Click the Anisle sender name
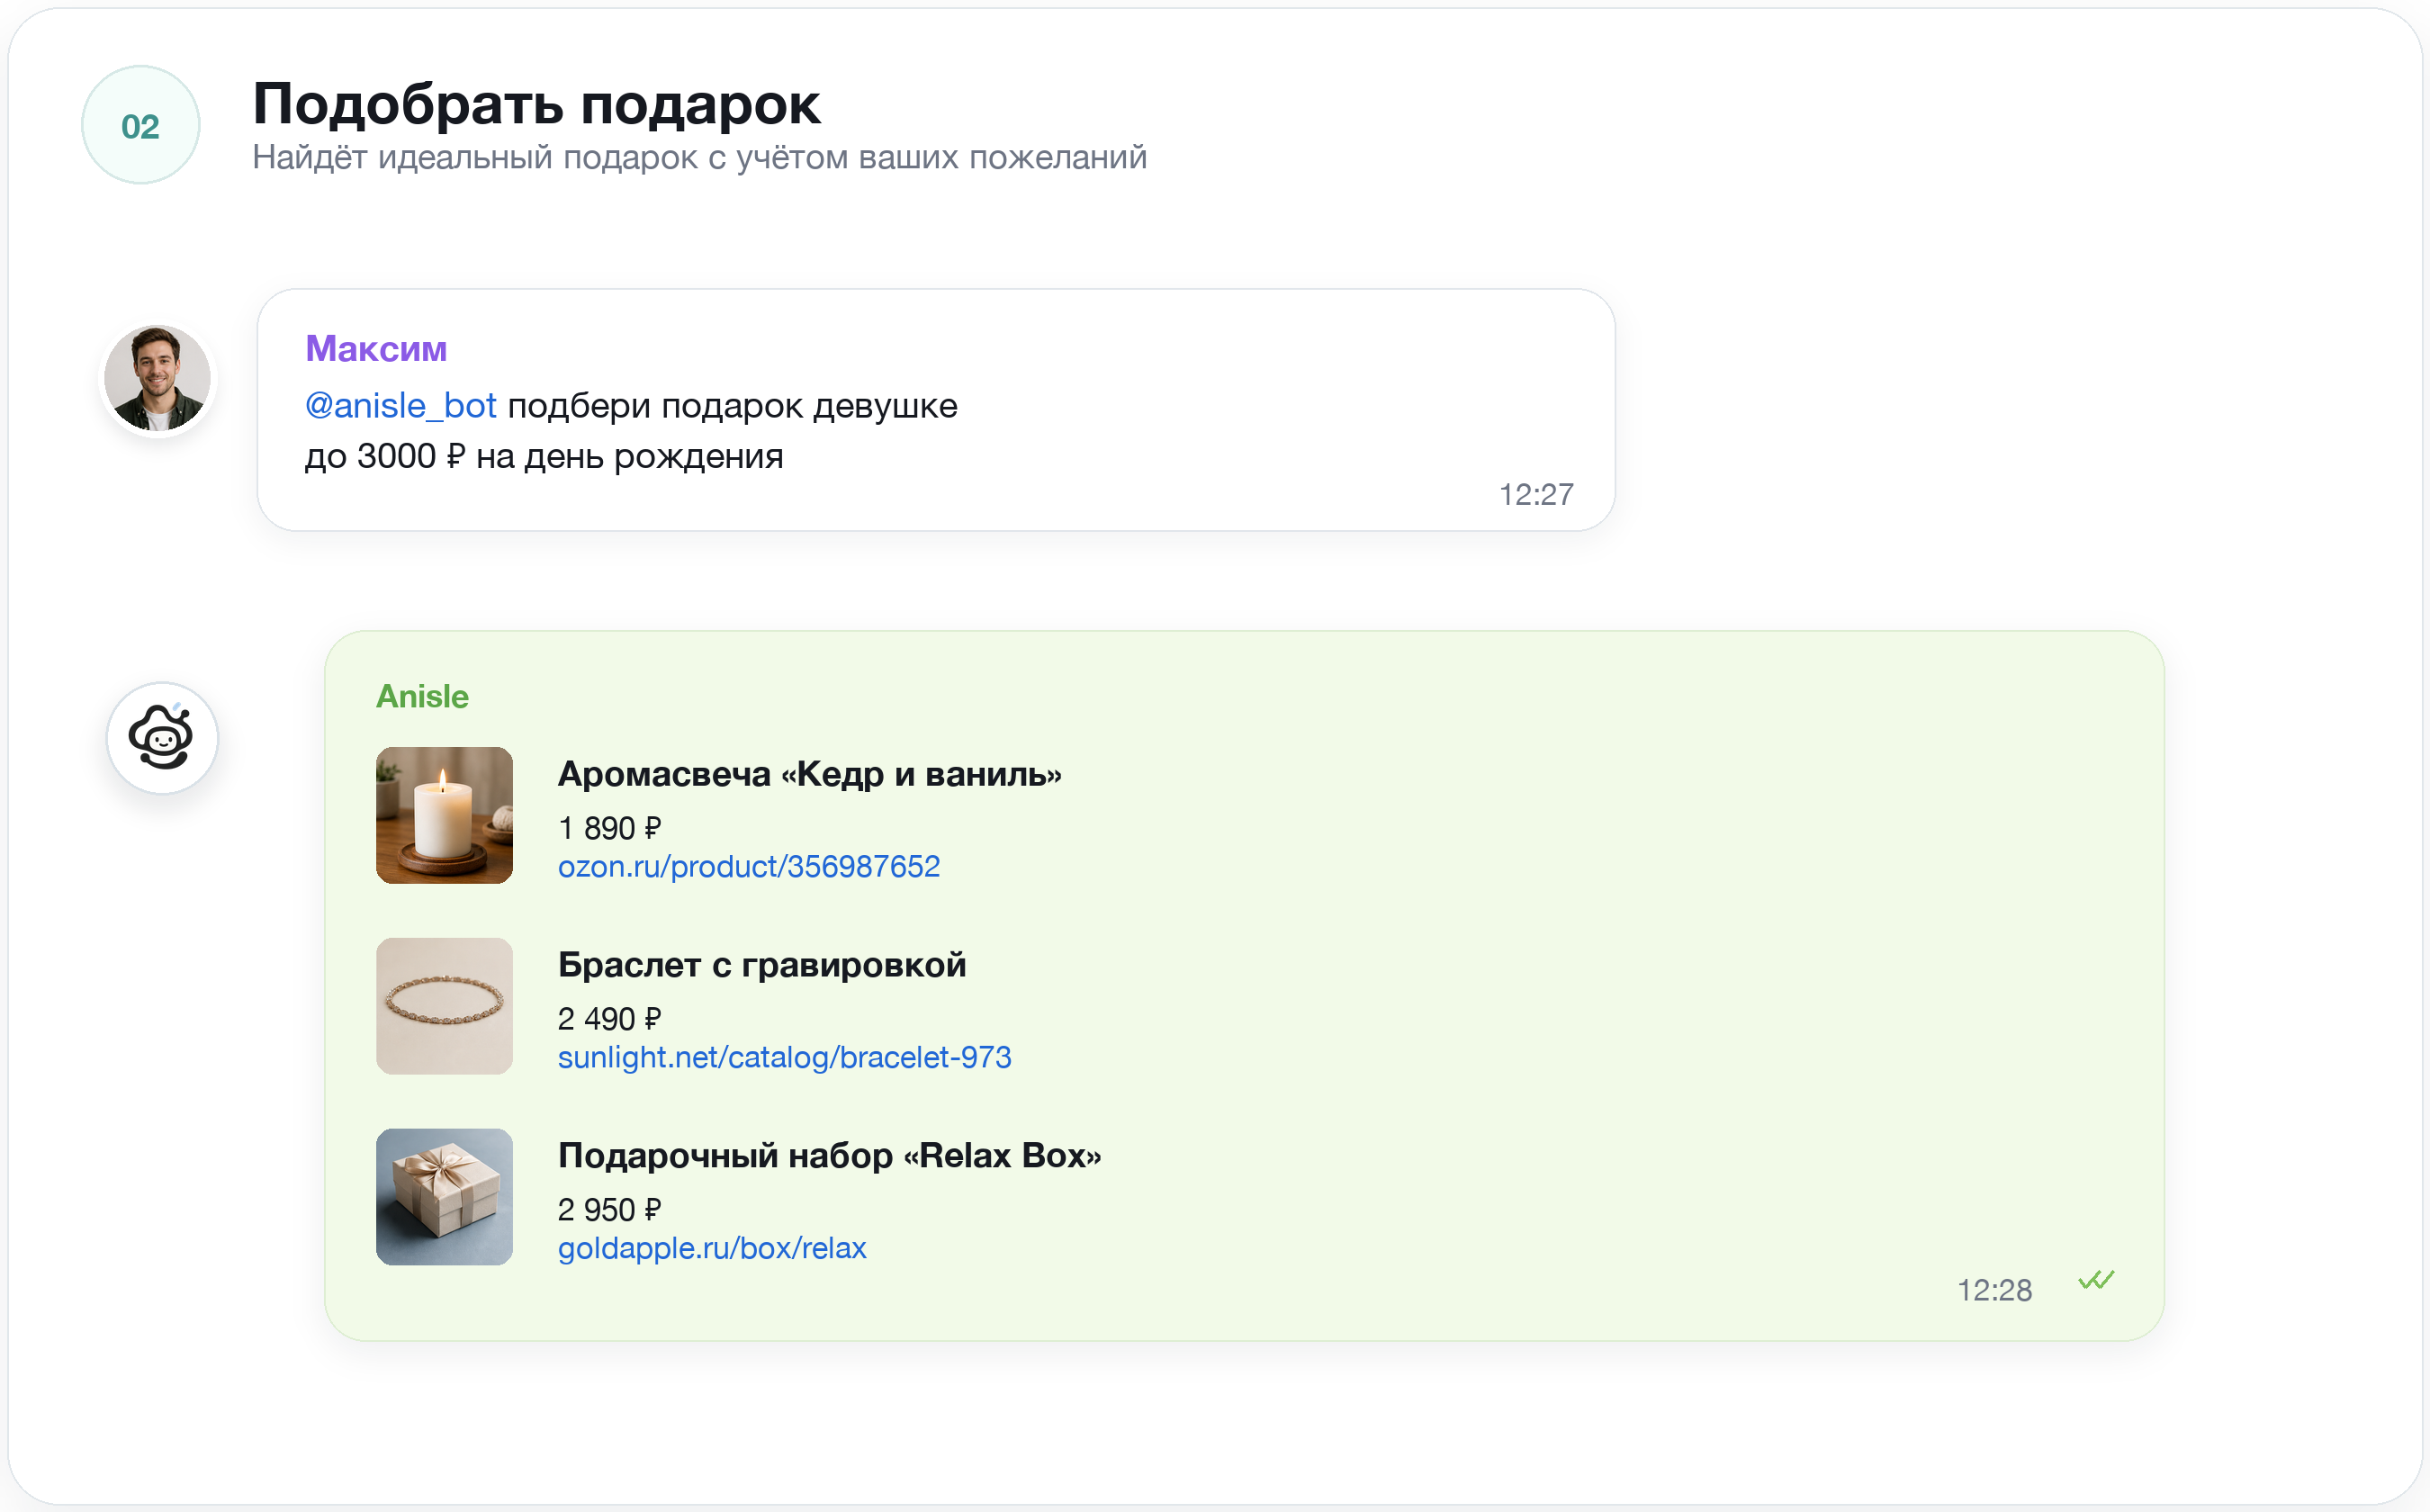Image resolution: width=2430 pixels, height=1512 pixels. click(422, 696)
